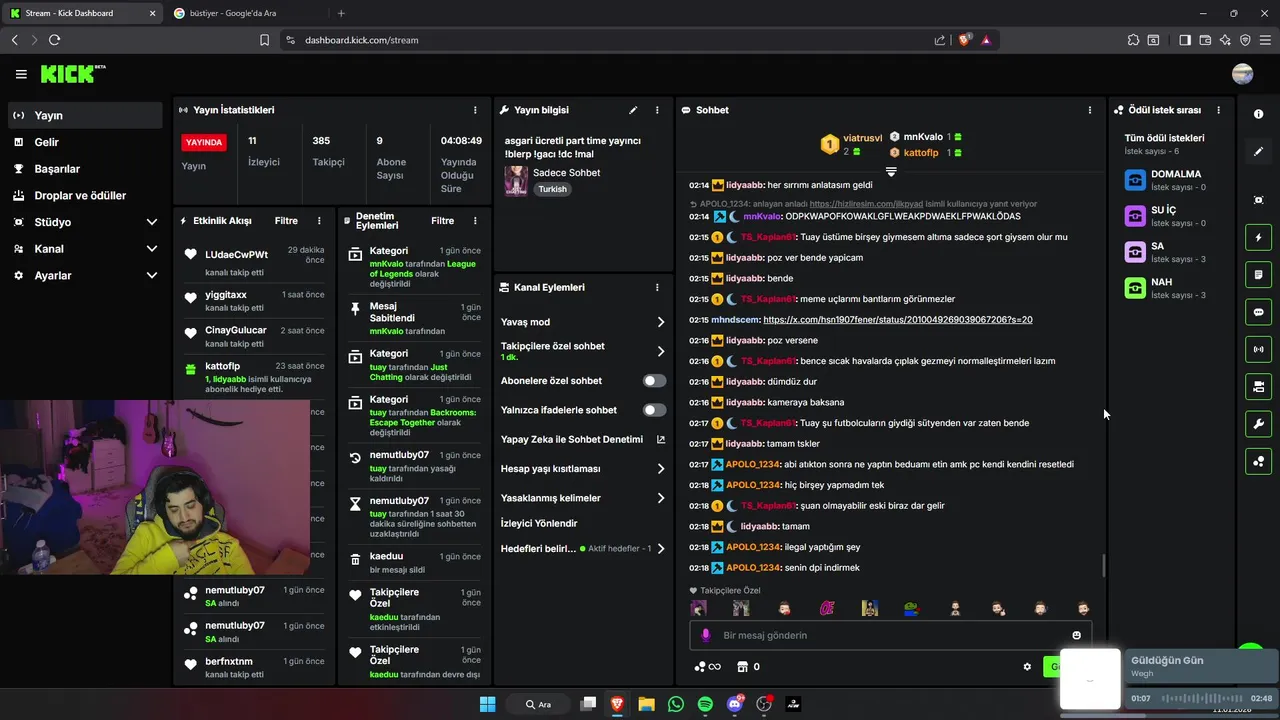Image resolution: width=1280 pixels, height=720 pixels.
Task: Open options menu of Sohbet panel
Action: click(x=1090, y=110)
